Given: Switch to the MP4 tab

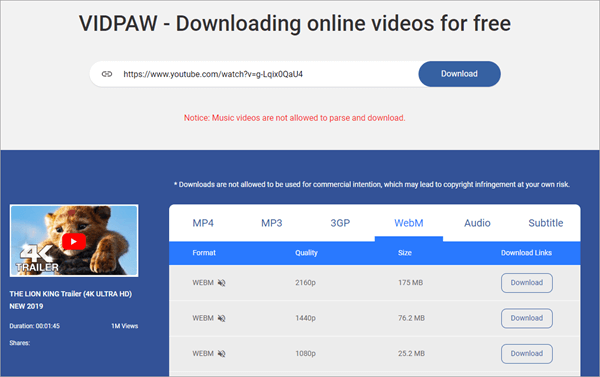Looking at the screenshot, I should (203, 223).
